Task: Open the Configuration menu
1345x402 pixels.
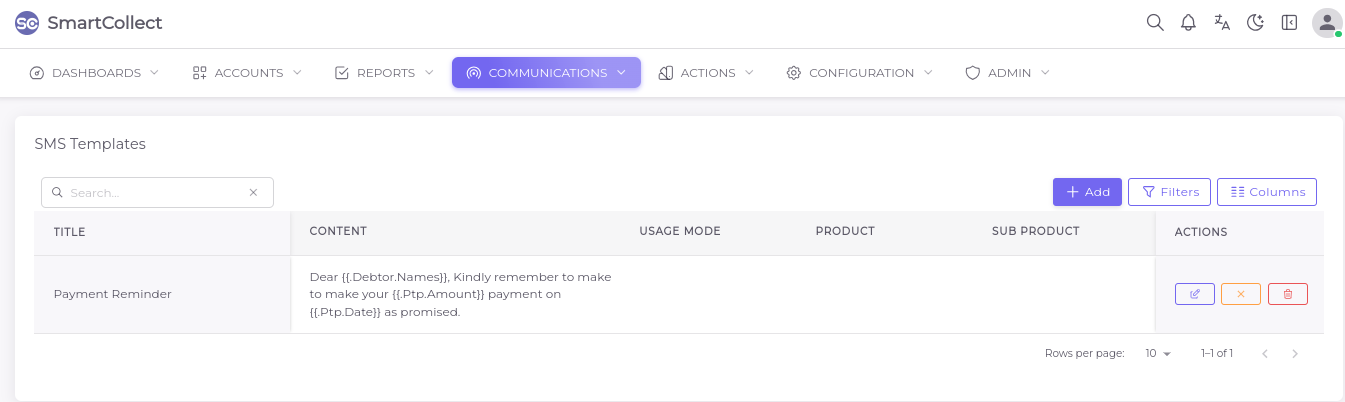Action: [859, 73]
